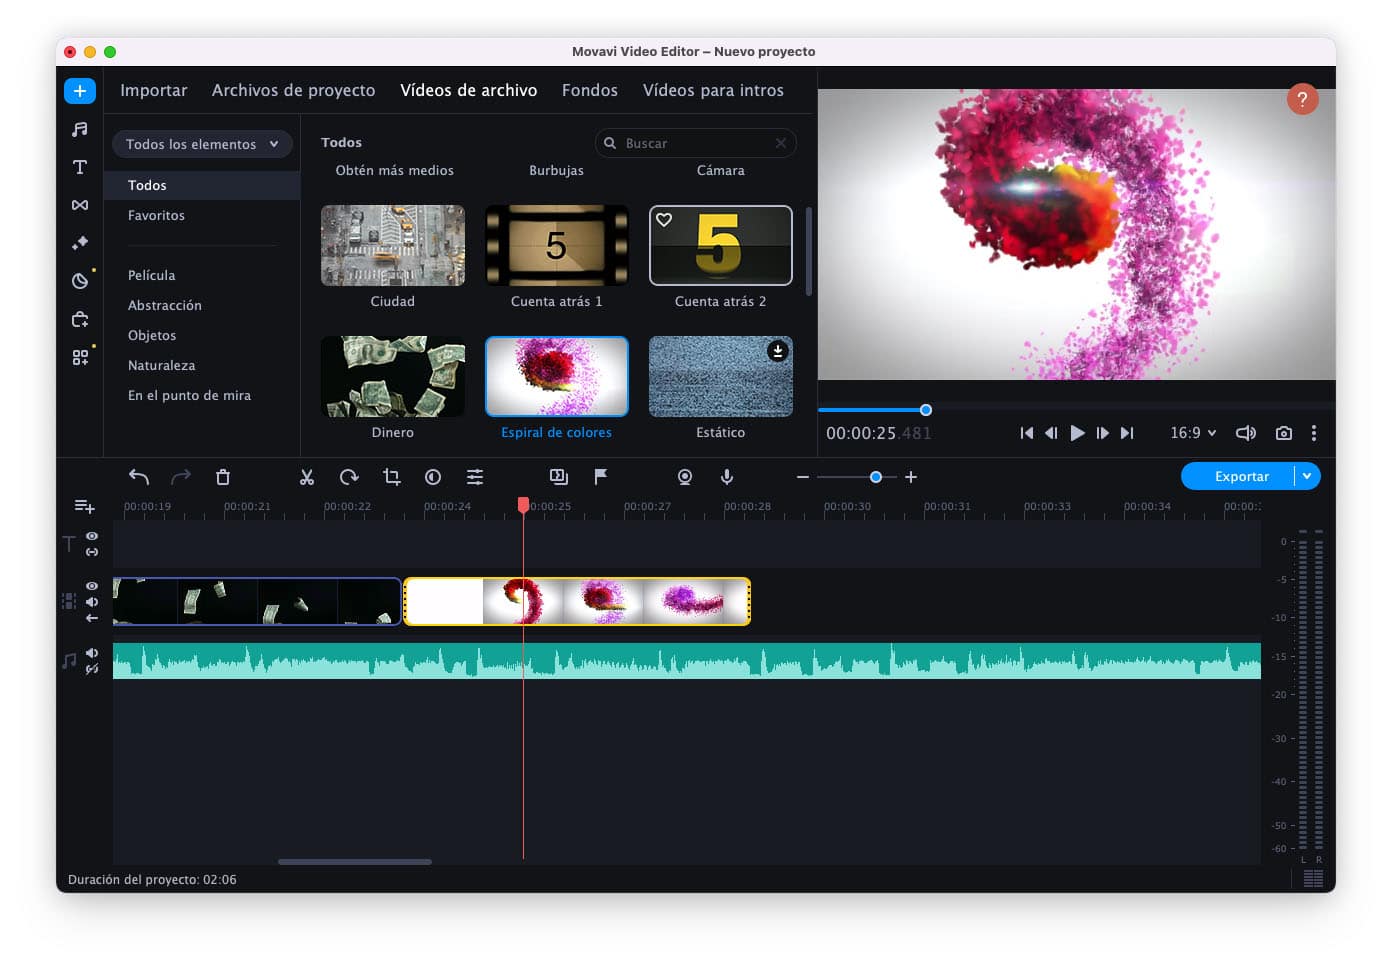Viewport: 1392px width, 967px height.
Task: Open the voice recording microphone tool
Action: pos(727,477)
